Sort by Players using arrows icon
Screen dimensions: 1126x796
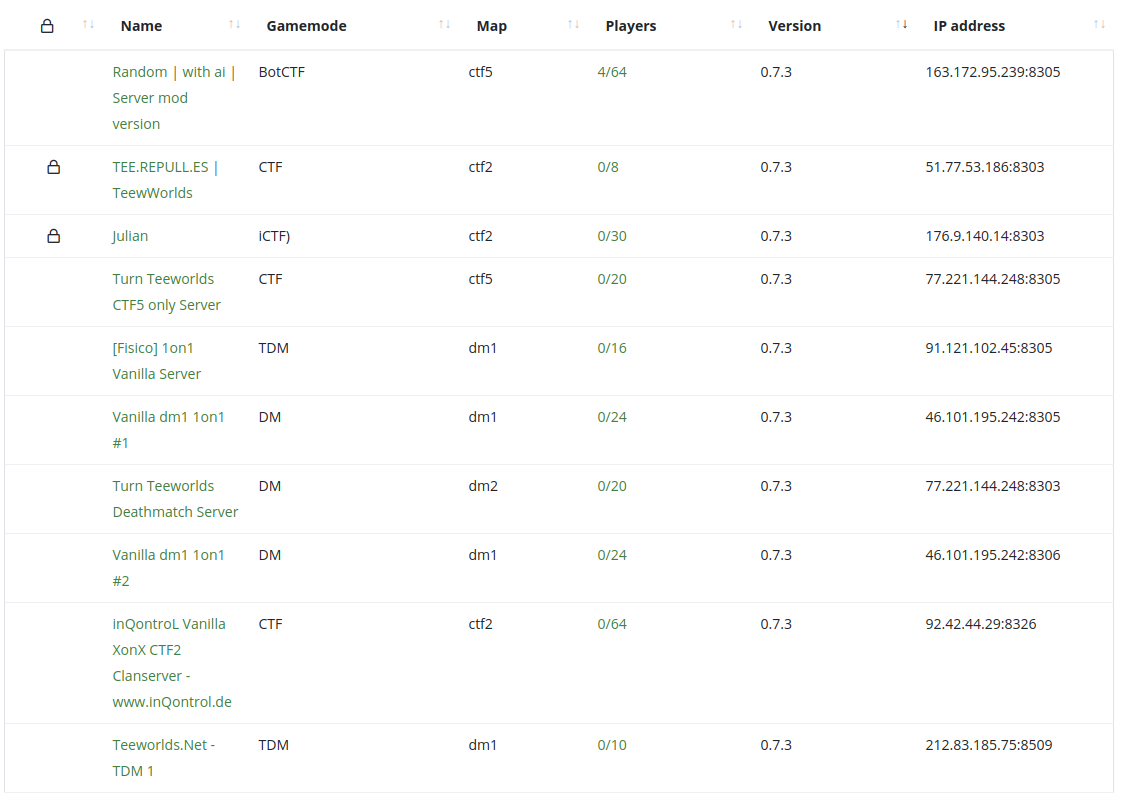(x=736, y=25)
